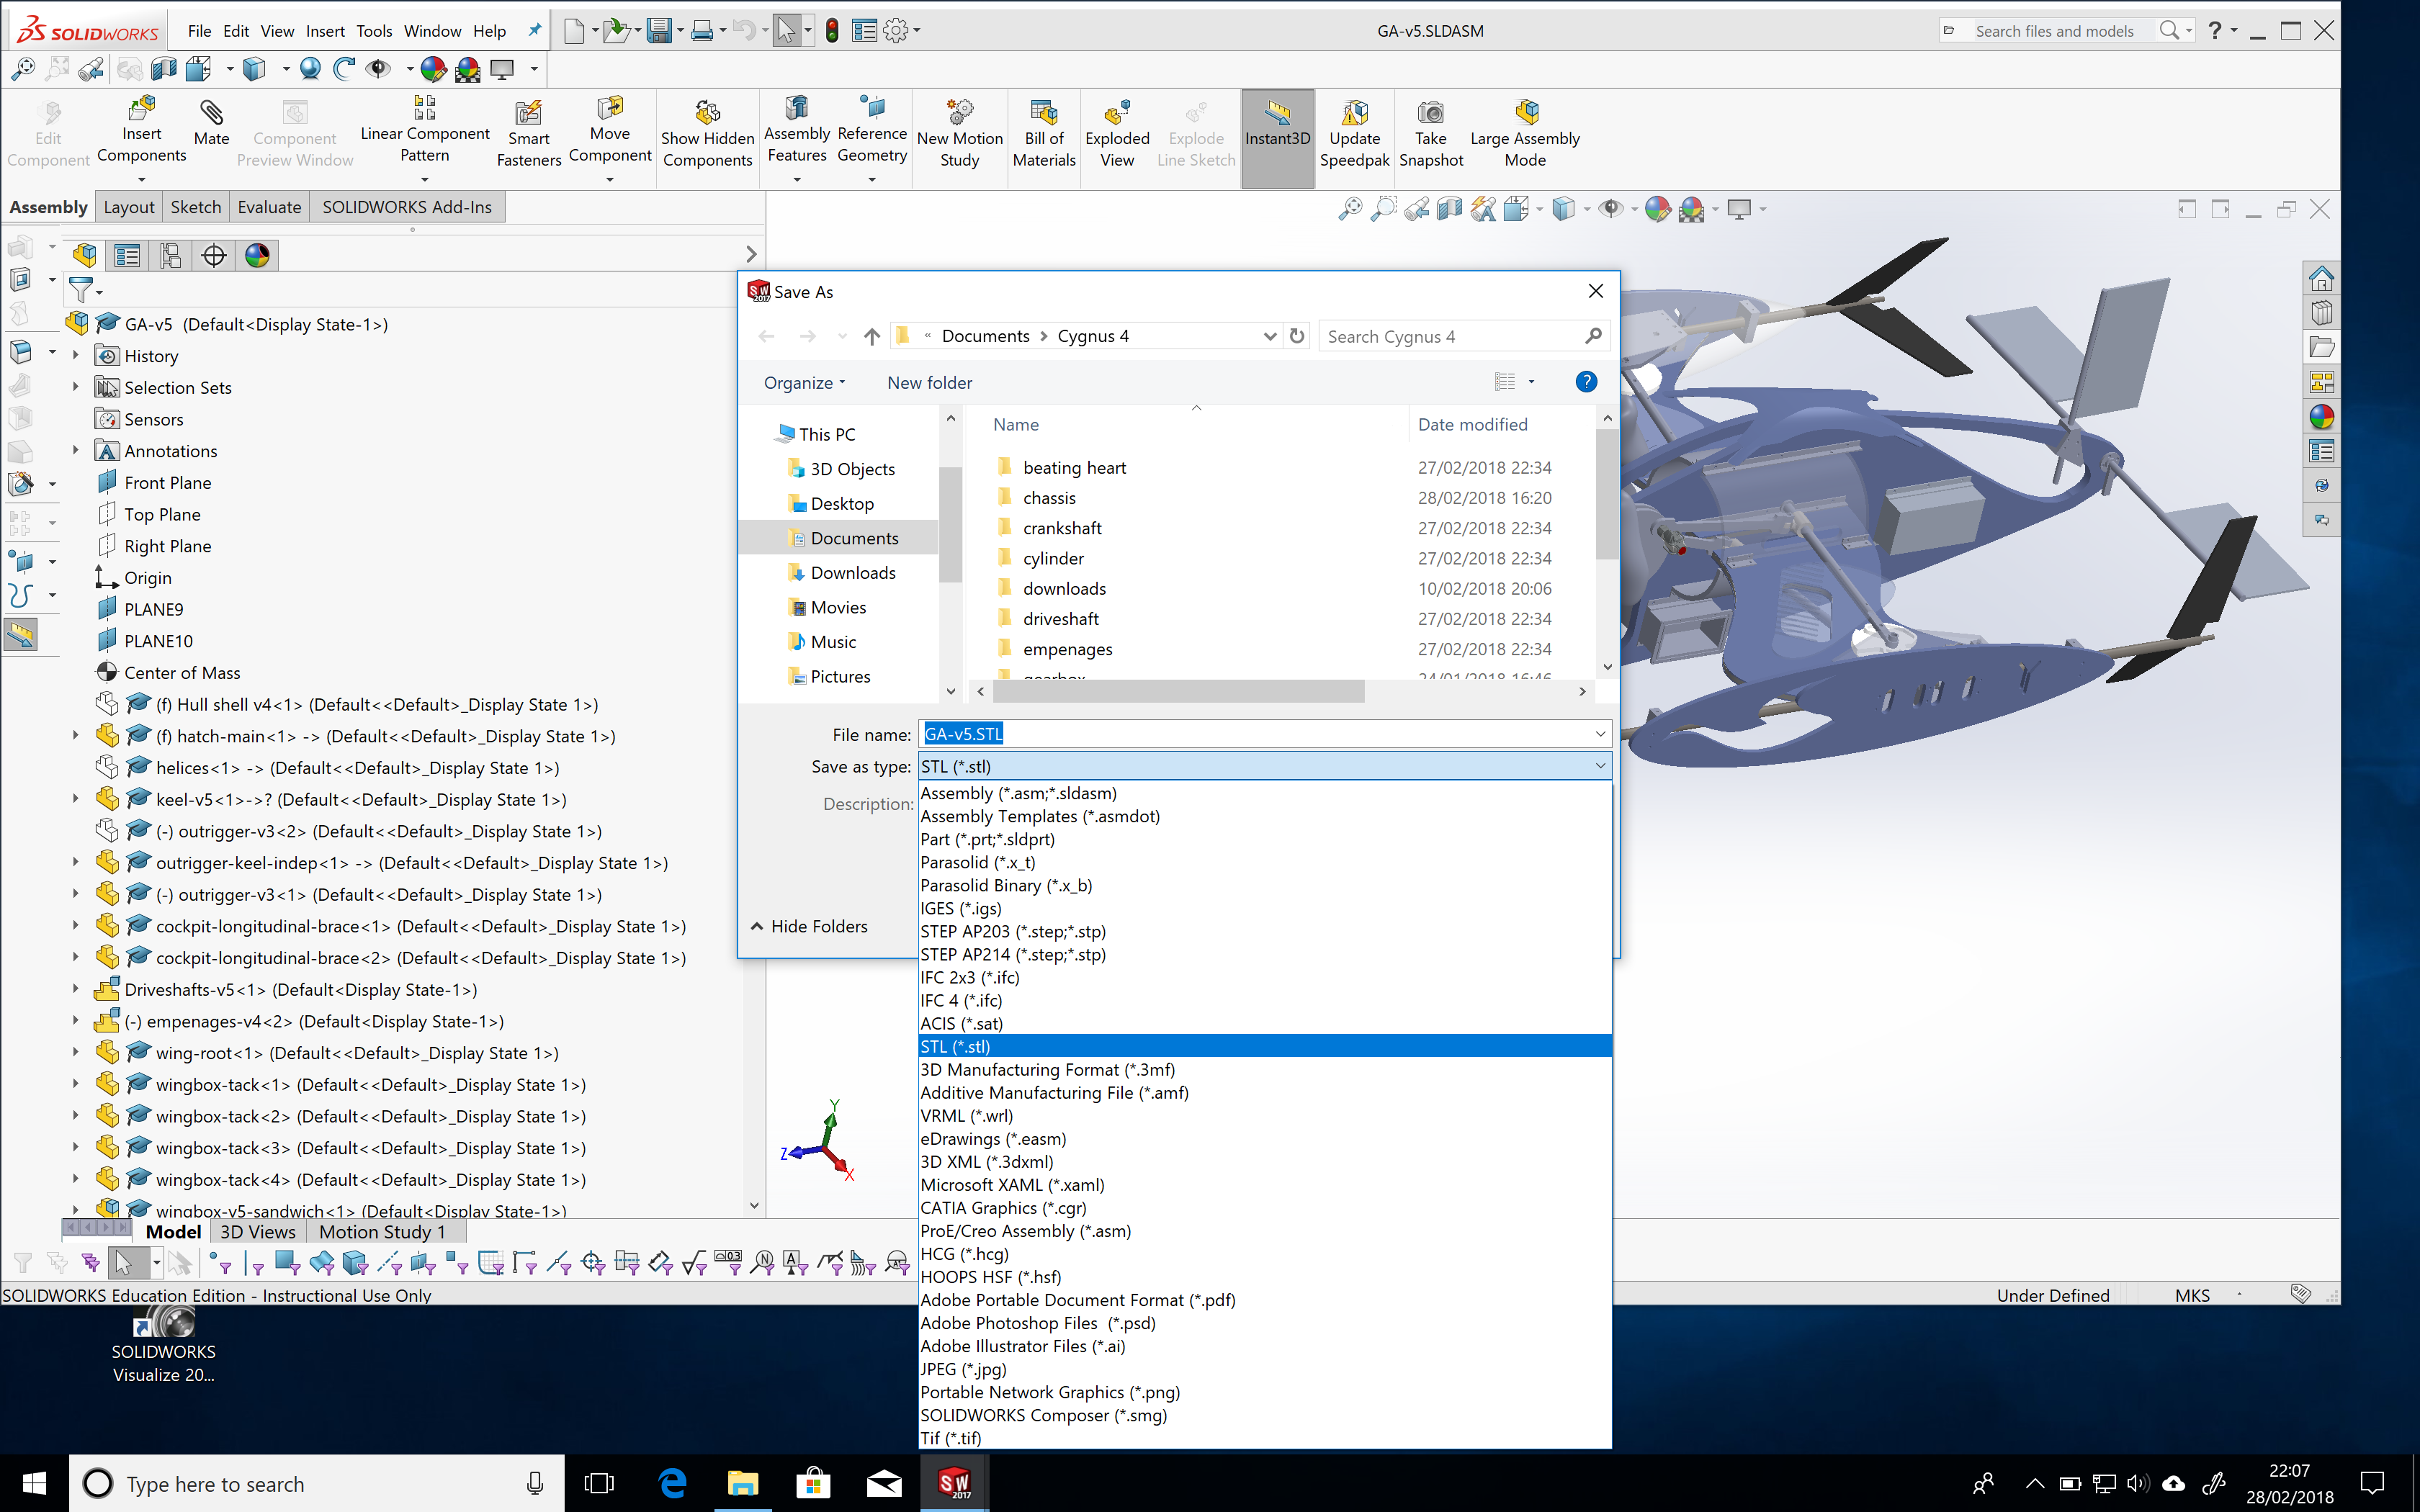The height and width of the screenshot is (1512, 2420).
Task: Switch to the Evaluate tab
Action: (x=269, y=207)
